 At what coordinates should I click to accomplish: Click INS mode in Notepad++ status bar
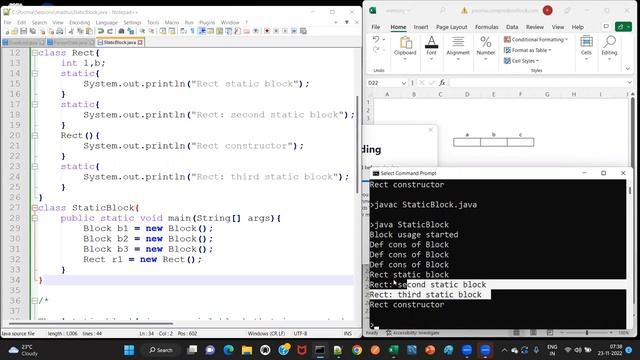coord(348,333)
